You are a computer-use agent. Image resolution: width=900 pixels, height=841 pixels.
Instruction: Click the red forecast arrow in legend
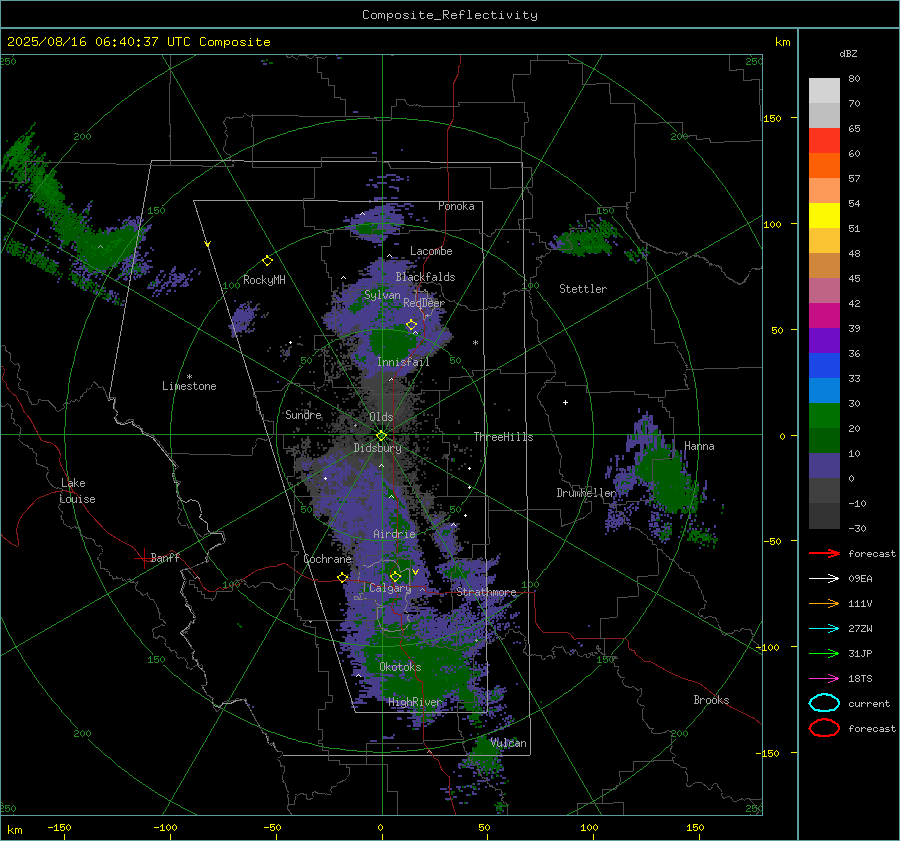(824, 553)
